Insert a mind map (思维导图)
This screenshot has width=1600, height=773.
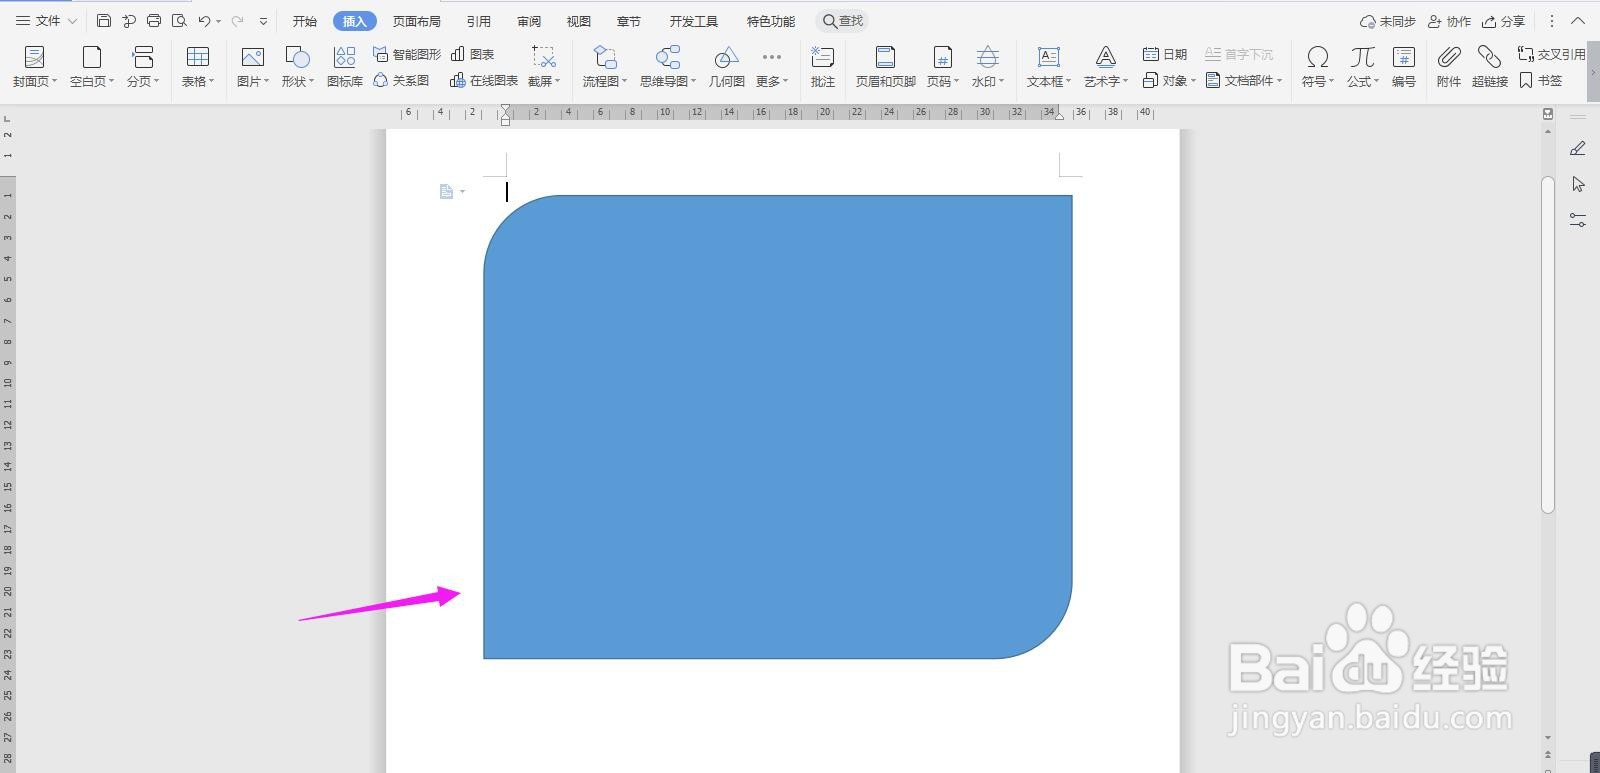point(668,67)
